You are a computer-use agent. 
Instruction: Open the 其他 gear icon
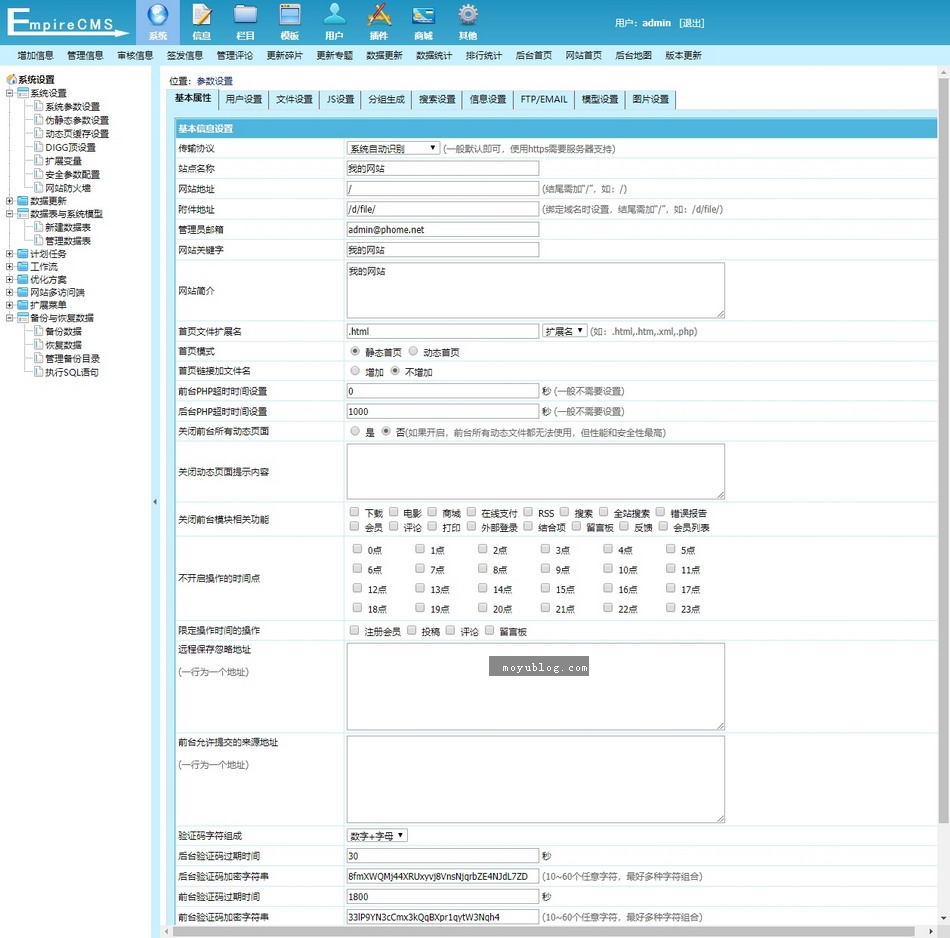point(468,15)
